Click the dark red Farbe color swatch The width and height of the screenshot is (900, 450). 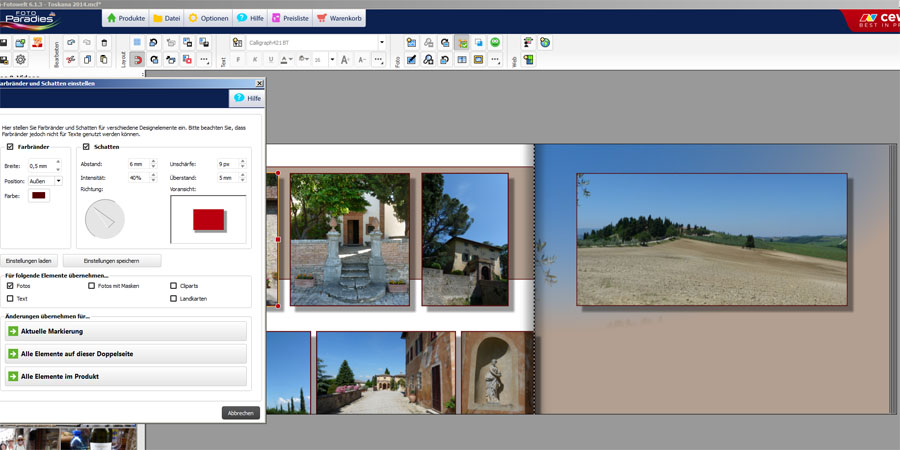(38, 196)
